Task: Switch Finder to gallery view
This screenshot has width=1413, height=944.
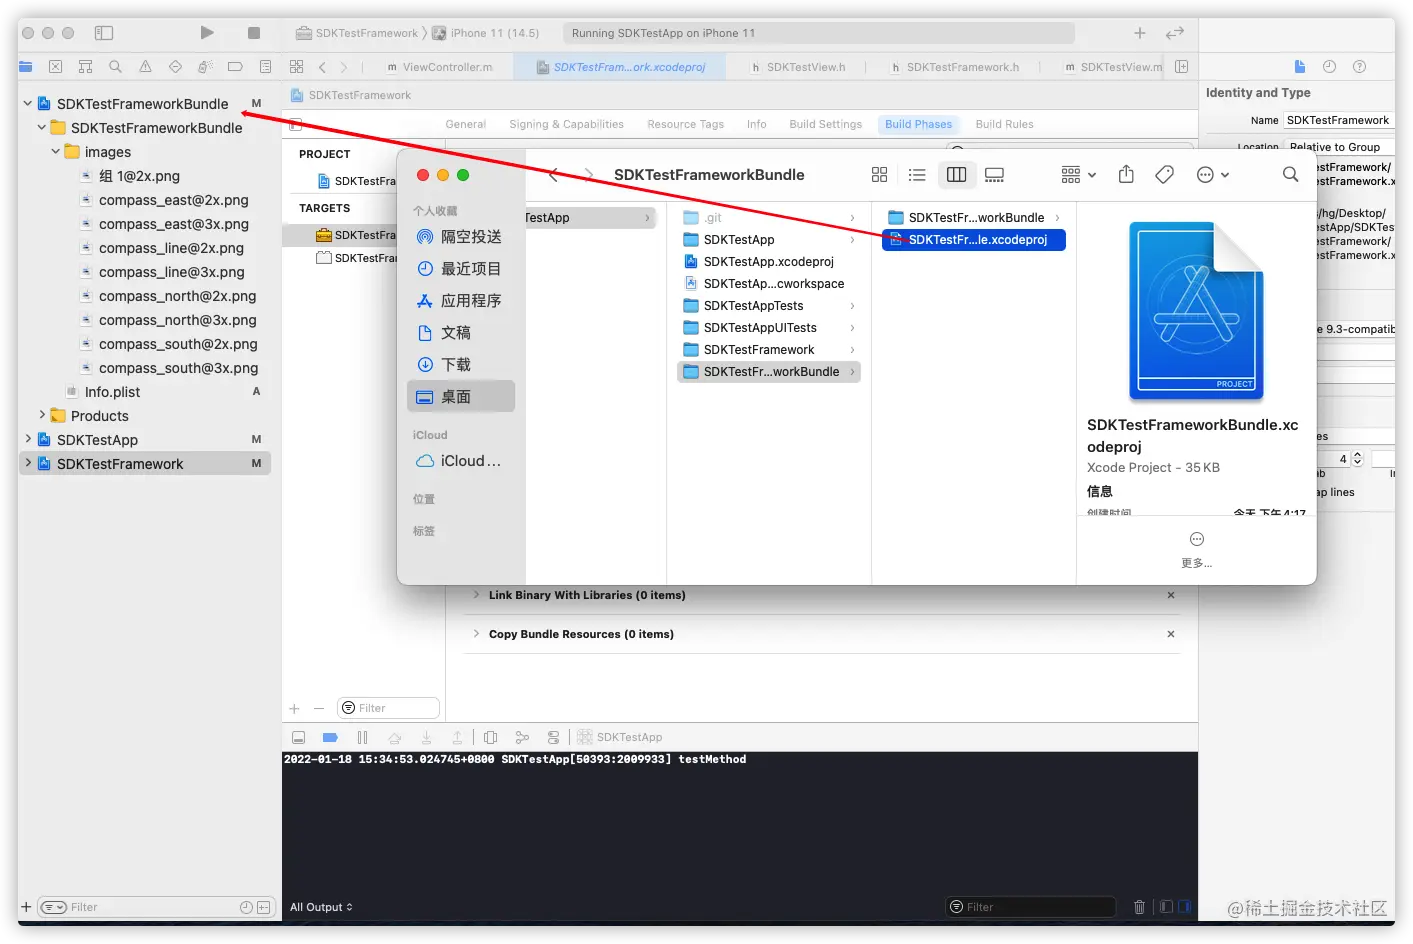Action: pos(994,175)
